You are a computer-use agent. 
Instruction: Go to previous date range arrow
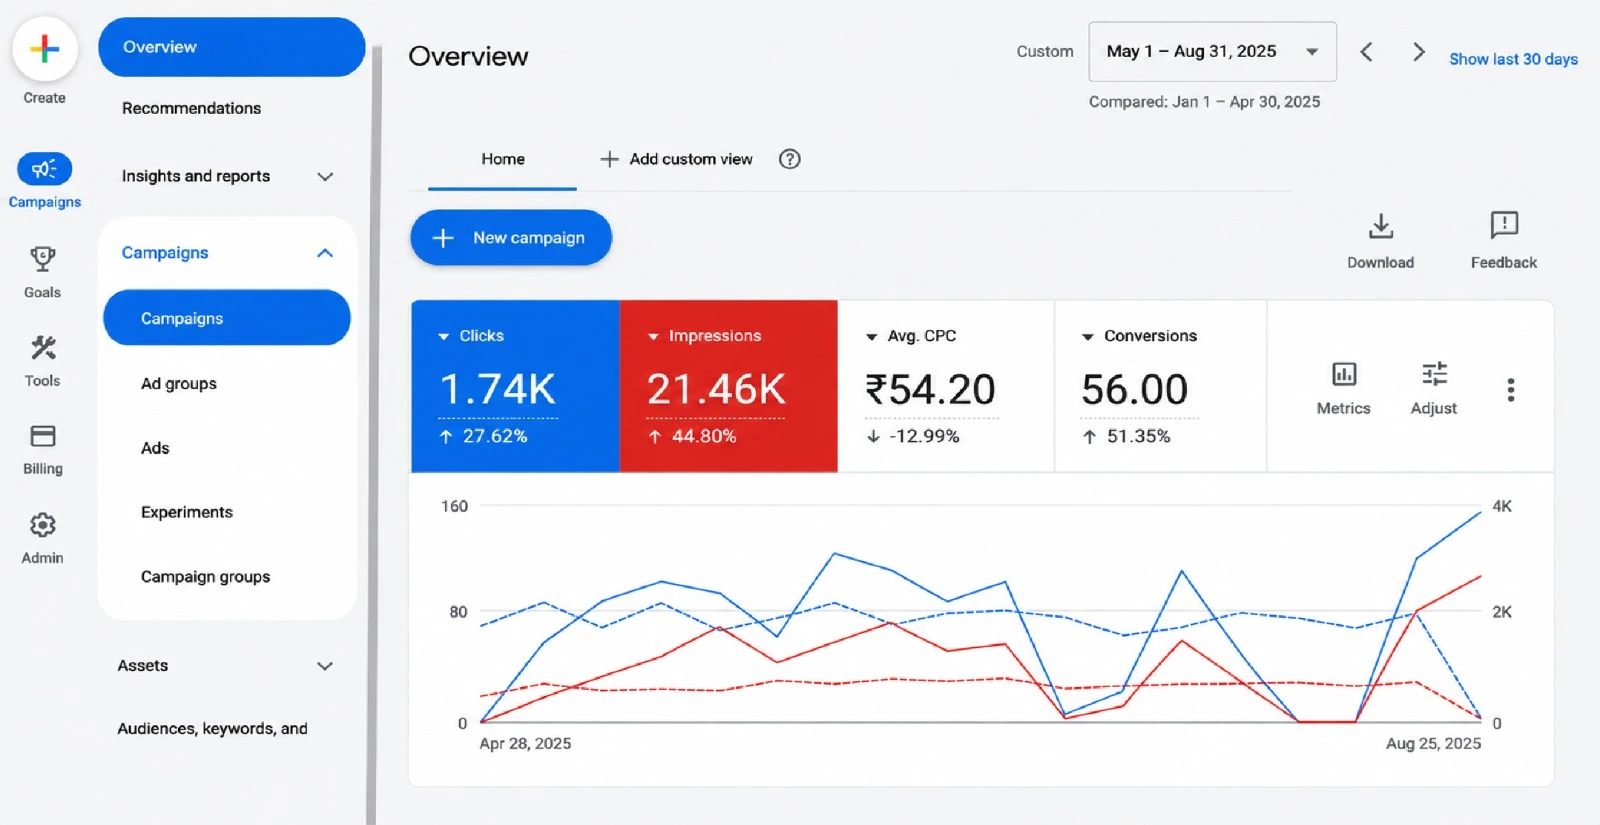tap(1366, 52)
